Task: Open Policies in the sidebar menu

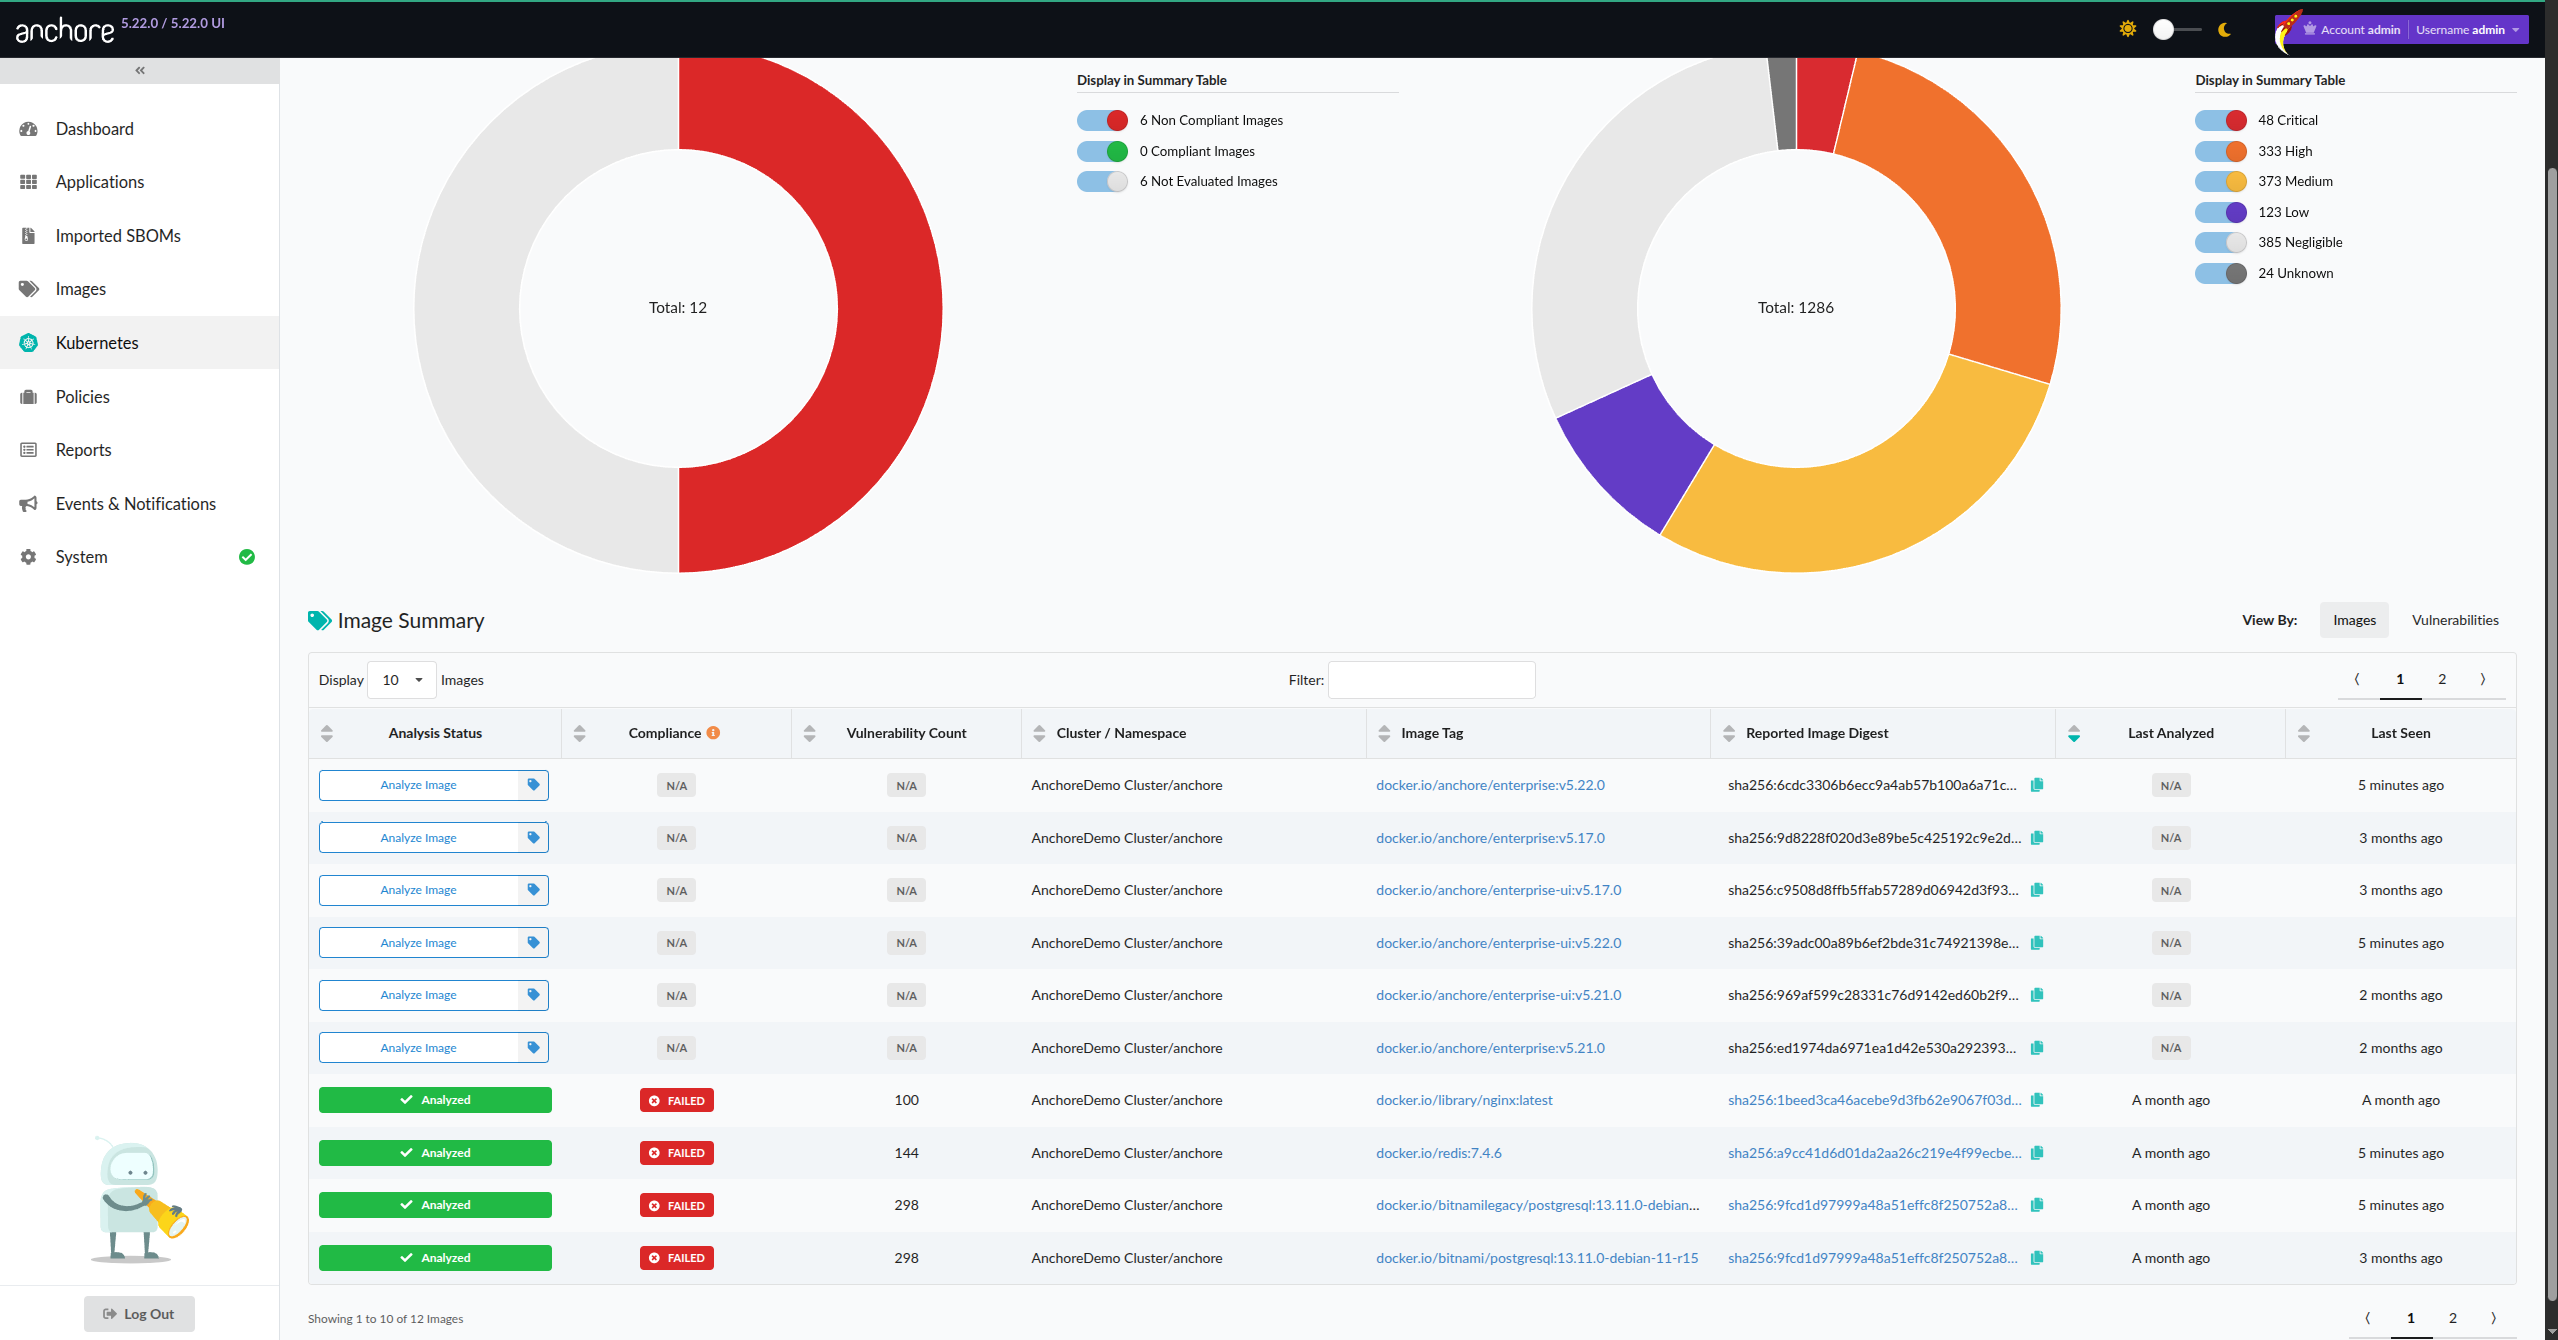Action: (x=82, y=397)
